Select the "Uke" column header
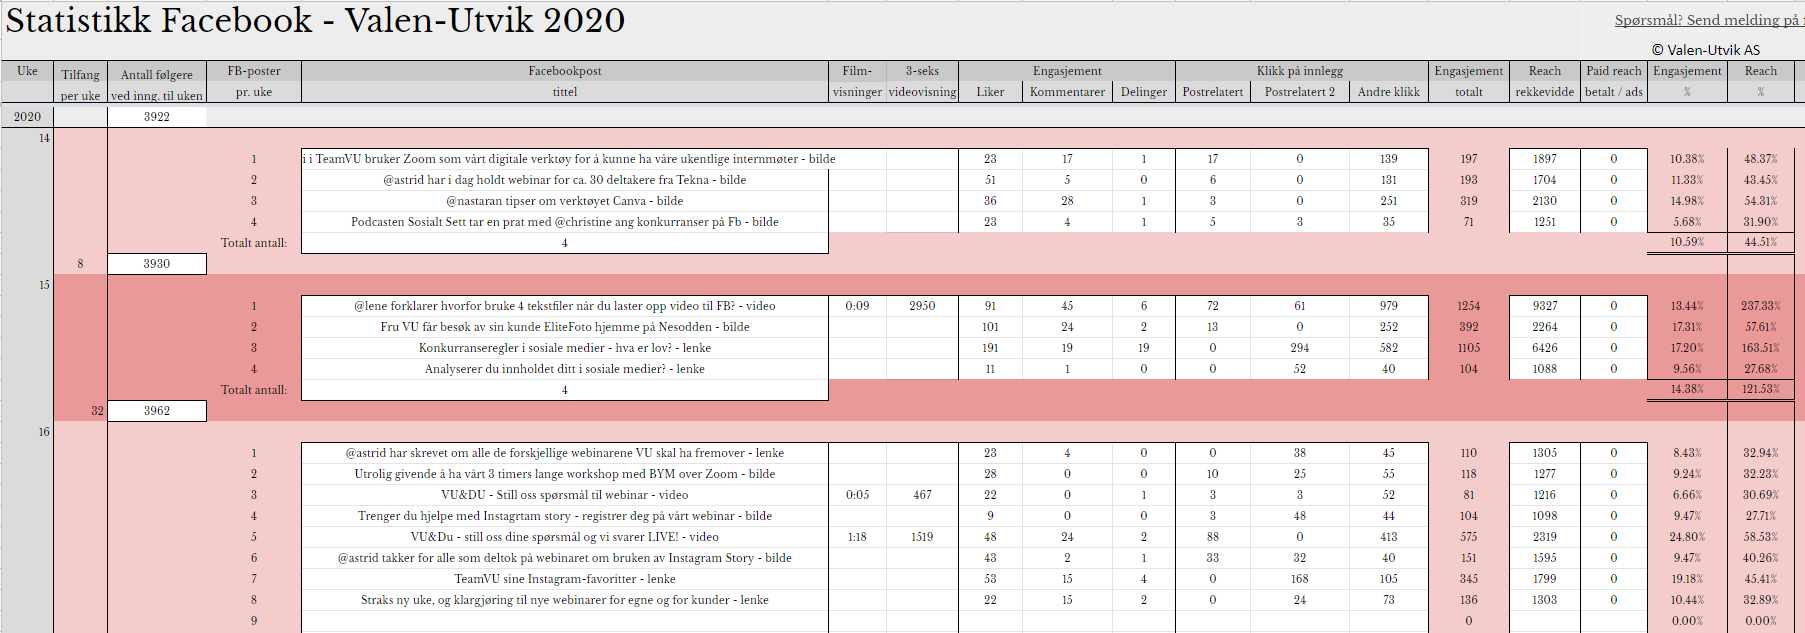The image size is (1805, 633). point(27,71)
